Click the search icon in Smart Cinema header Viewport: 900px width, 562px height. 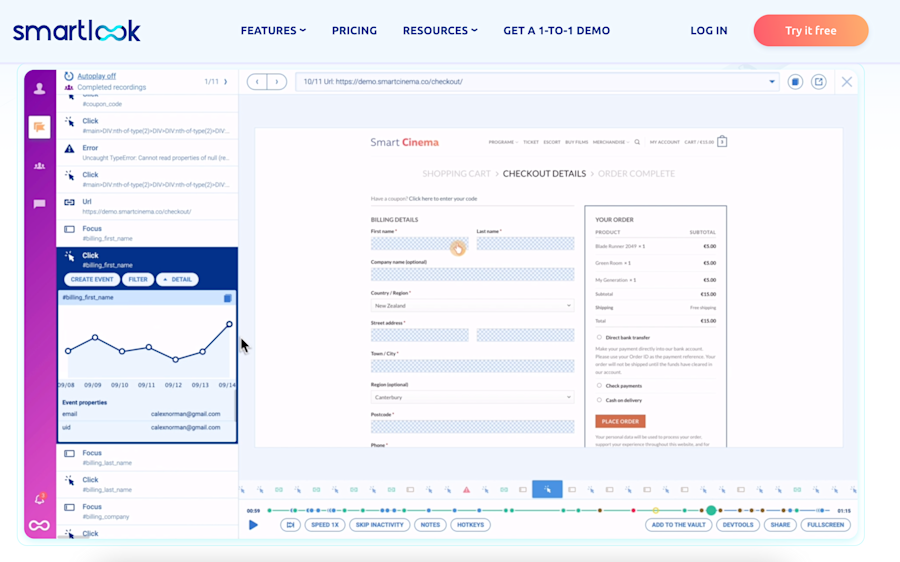click(x=637, y=142)
